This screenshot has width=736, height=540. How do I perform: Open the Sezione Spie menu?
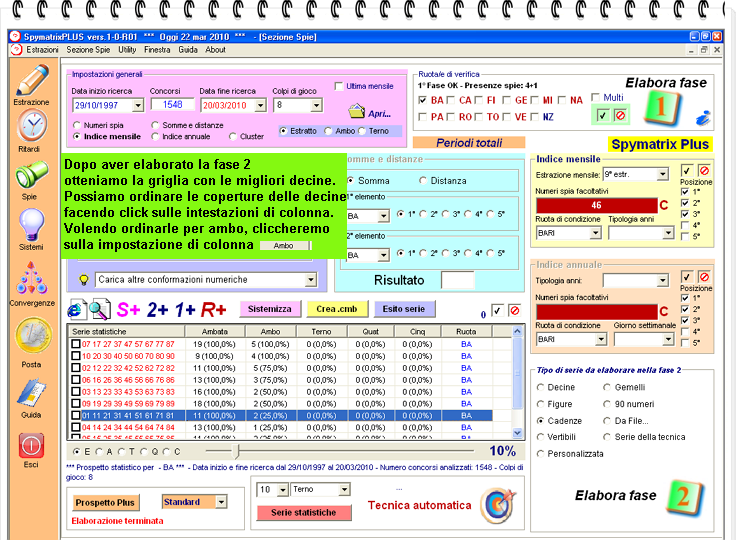(x=88, y=50)
